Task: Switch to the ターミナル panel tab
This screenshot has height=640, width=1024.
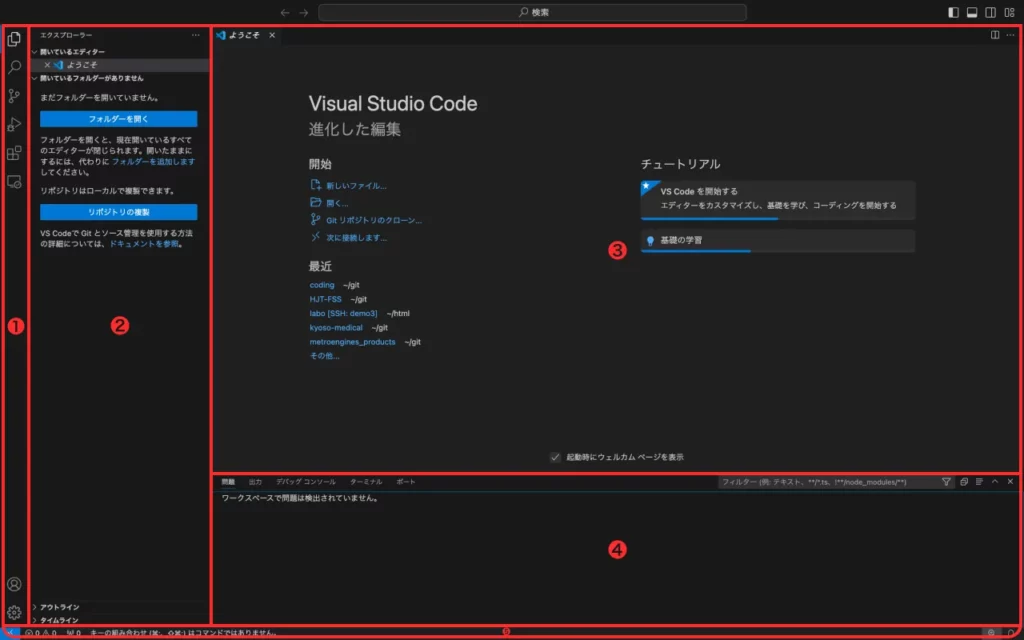Action: pyautogui.click(x=366, y=482)
